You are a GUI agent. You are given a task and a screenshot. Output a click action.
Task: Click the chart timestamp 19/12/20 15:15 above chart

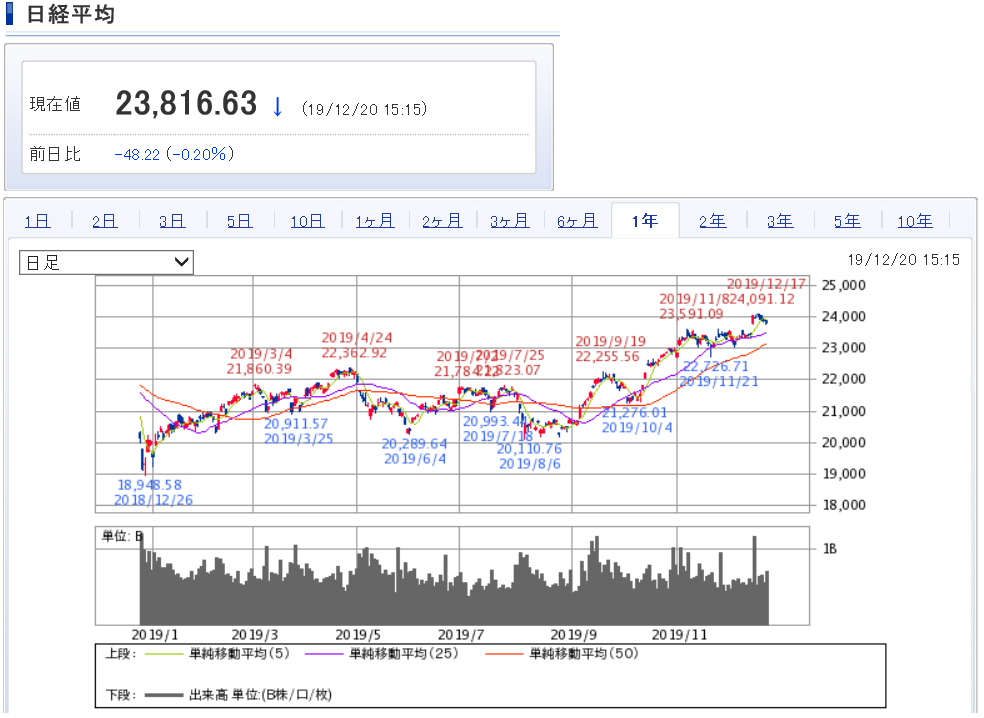[903, 260]
